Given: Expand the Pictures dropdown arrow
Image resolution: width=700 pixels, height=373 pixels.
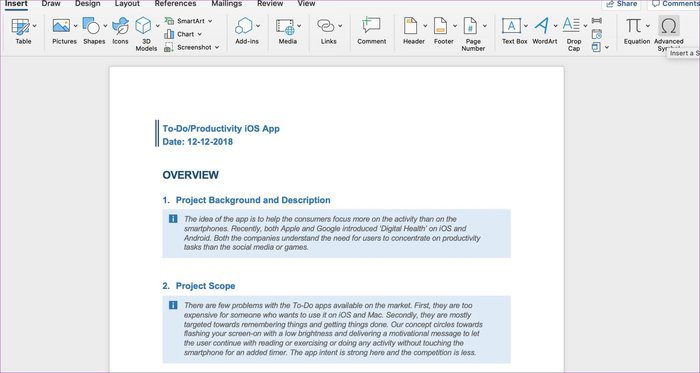Looking at the screenshot, I should click(75, 26).
